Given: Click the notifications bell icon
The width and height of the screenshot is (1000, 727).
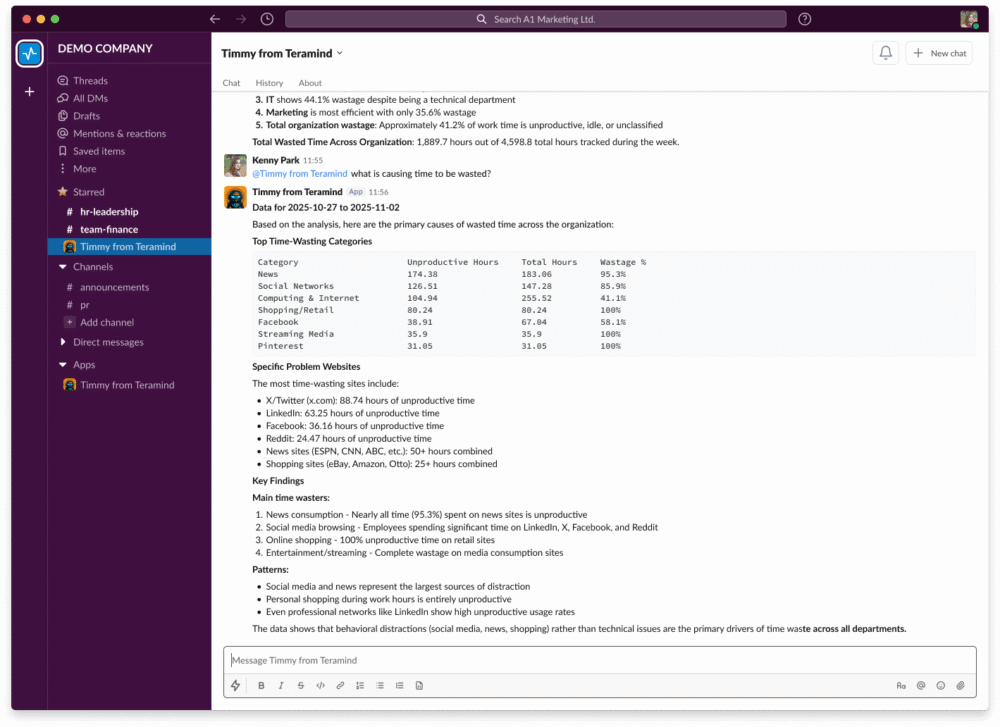Looking at the screenshot, I should pyautogui.click(x=886, y=53).
